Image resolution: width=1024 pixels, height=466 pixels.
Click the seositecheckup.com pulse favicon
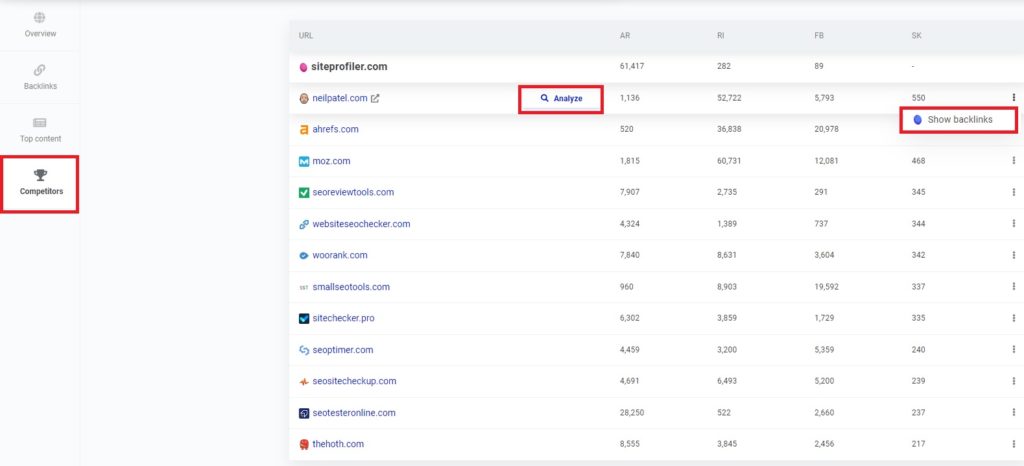pos(304,382)
